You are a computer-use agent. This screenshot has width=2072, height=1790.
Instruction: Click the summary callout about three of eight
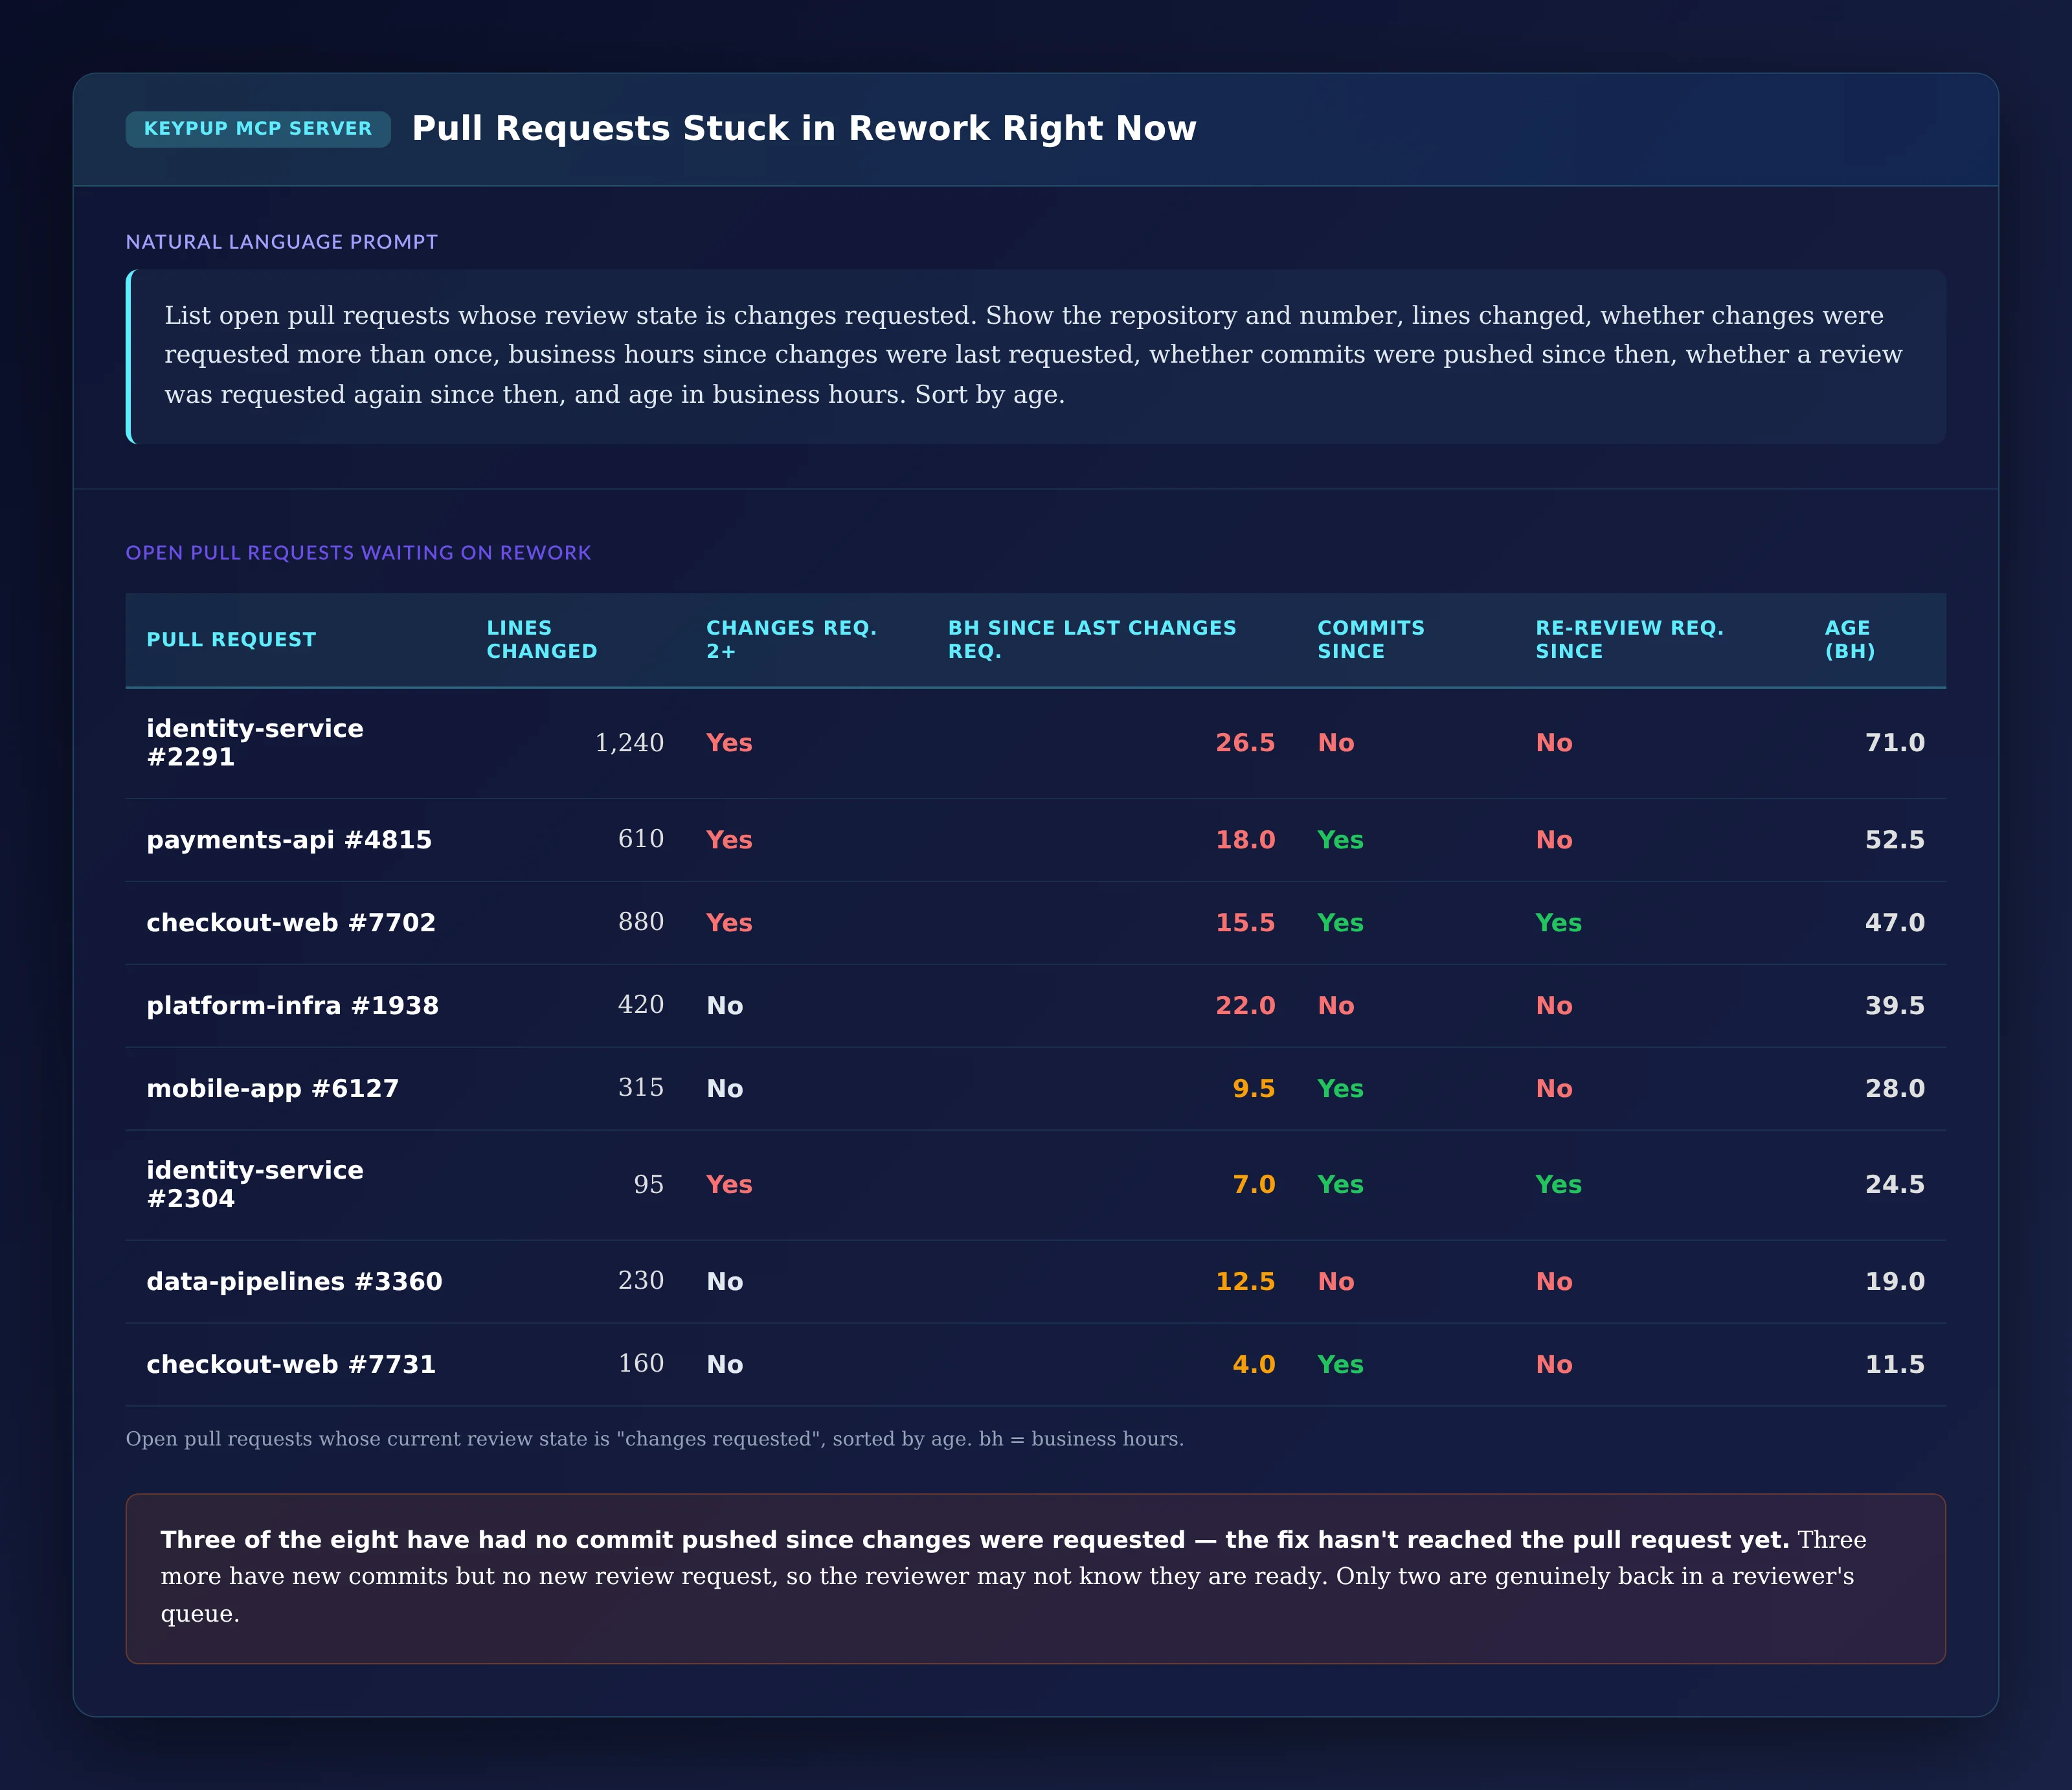[x=1036, y=1579]
